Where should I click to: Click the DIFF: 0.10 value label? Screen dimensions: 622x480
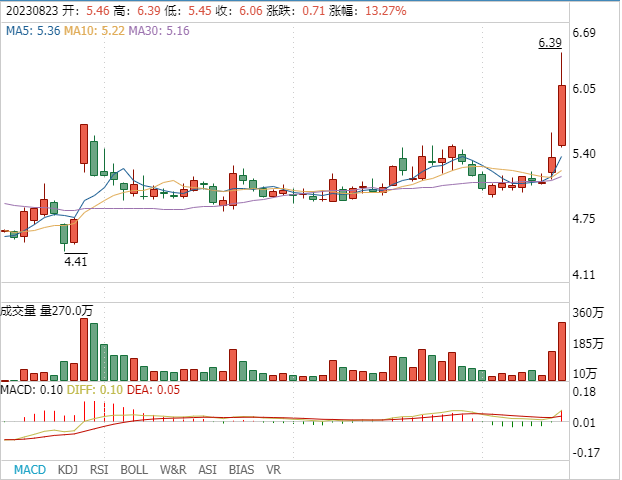[95, 390]
